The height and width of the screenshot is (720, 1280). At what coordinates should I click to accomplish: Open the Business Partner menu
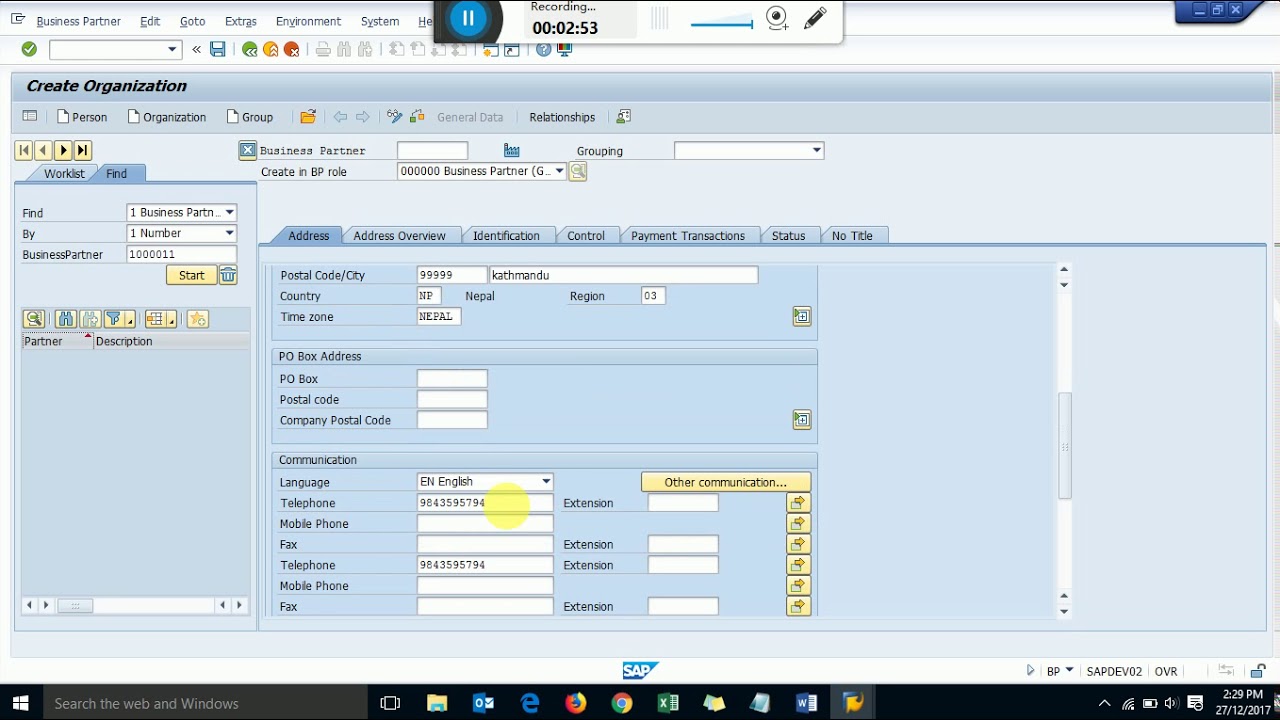point(78,21)
